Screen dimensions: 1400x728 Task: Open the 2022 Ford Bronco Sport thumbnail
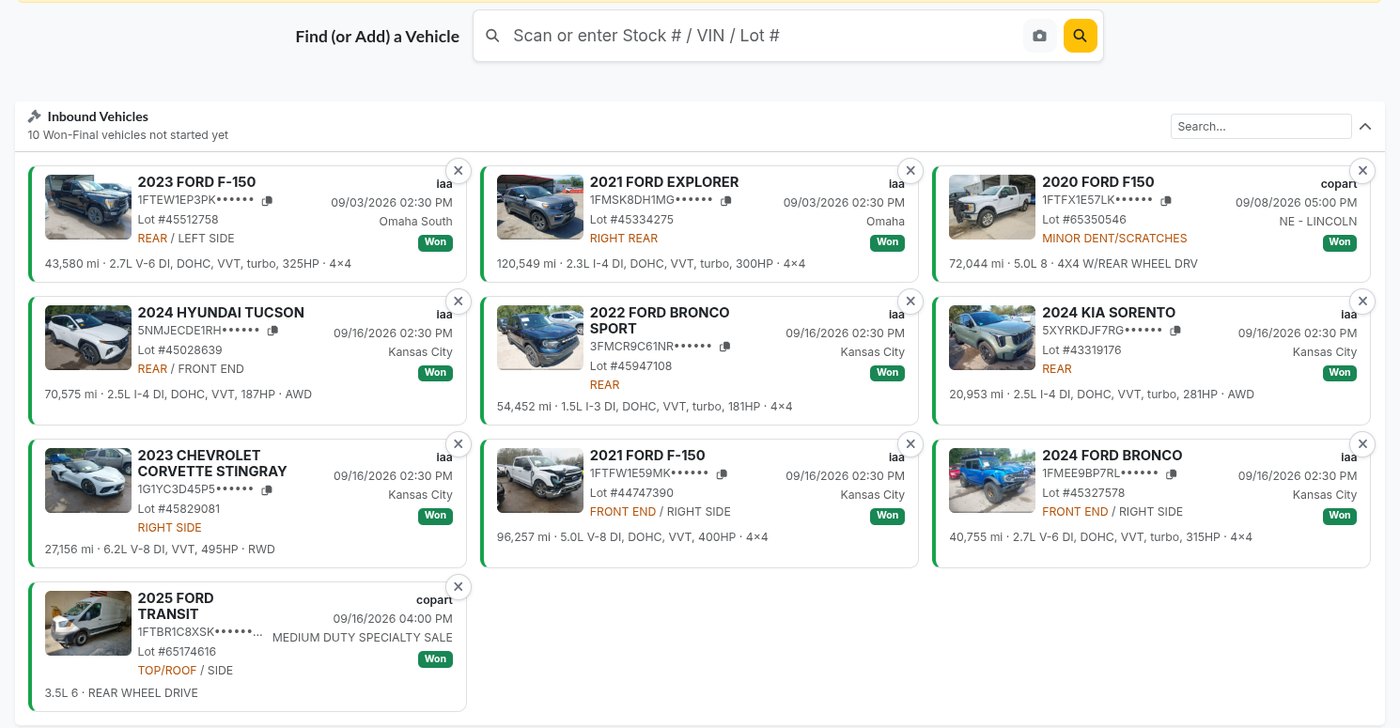(540, 338)
